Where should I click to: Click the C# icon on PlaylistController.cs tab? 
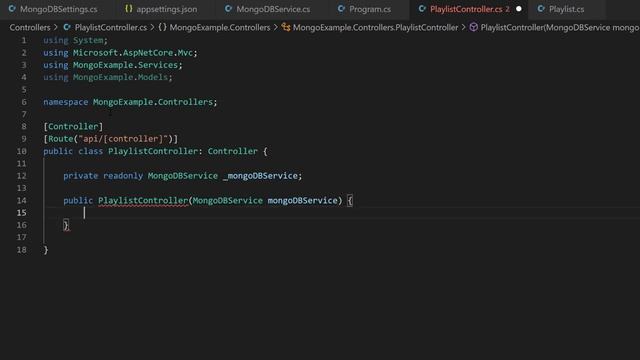[422, 9]
